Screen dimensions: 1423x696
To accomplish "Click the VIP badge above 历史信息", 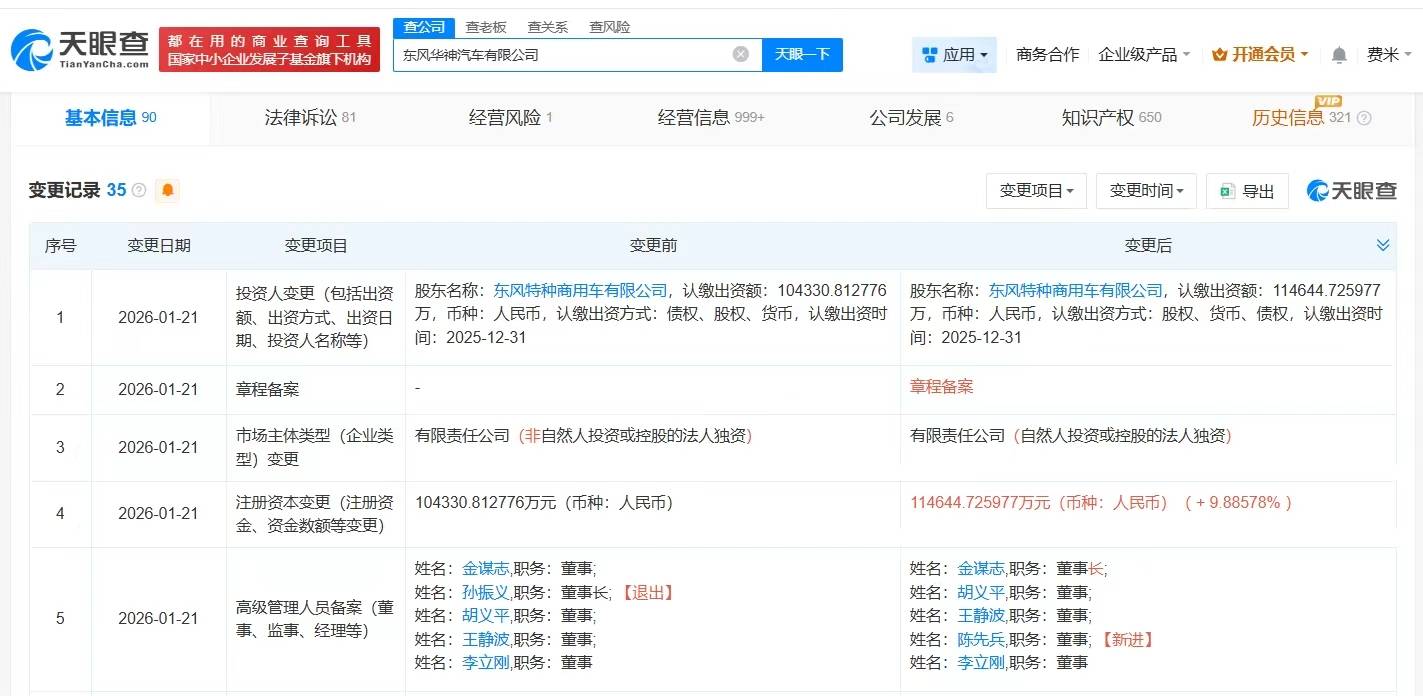I will (x=1330, y=101).
